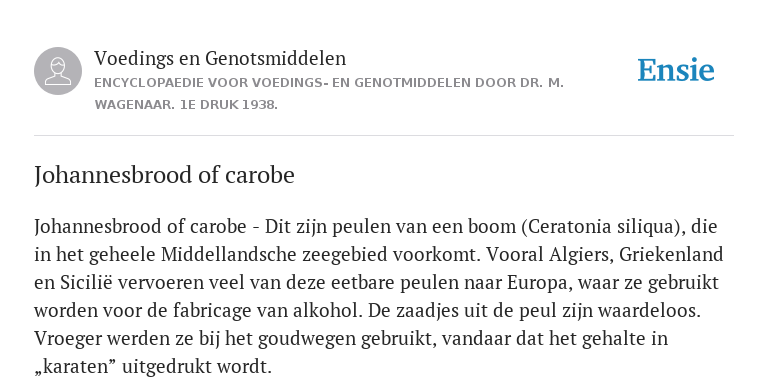Image resolution: width=768 pixels, height=384 pixels.
Task: Click the Encyclopaedie voor Voedings- subtitle line
Action: 329,83
